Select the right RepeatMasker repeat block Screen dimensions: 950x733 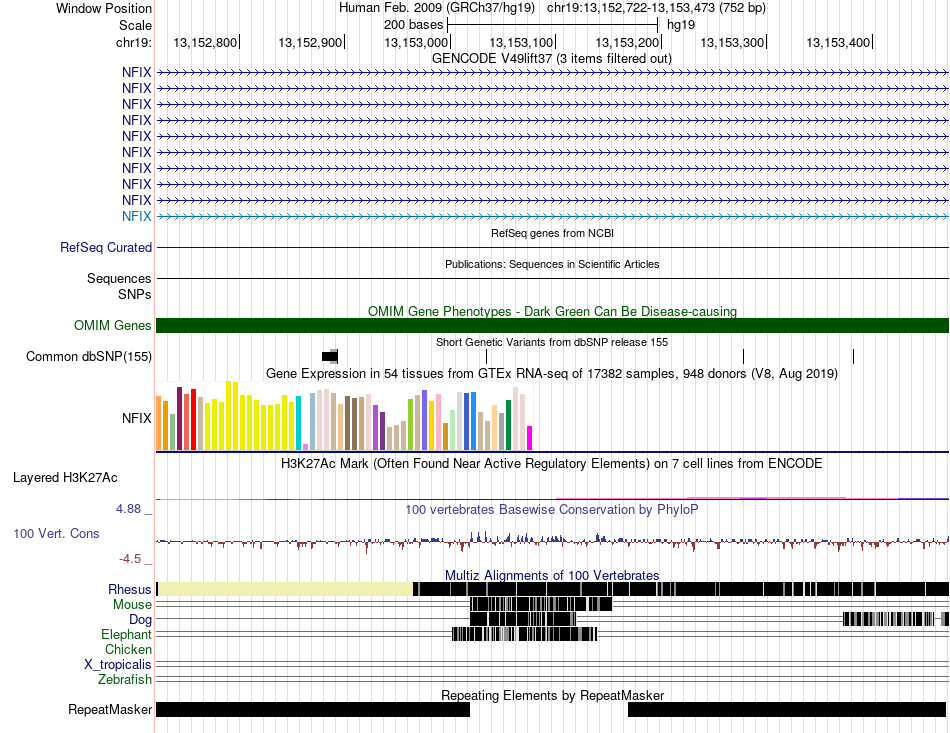point(786,709)
